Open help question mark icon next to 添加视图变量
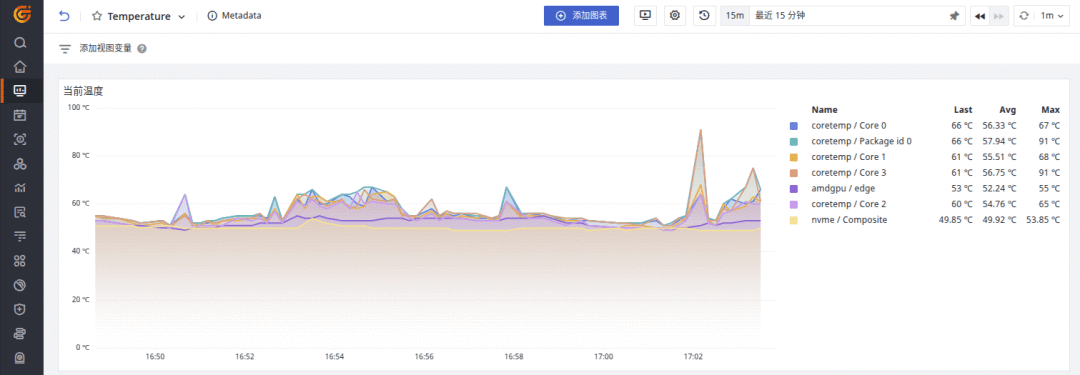The width and height of the screenshot is (1080, 375). click(142, 49)
